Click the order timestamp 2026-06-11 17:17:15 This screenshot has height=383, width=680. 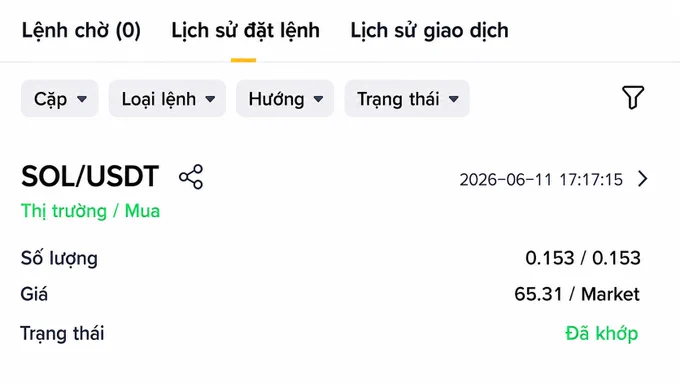coord(541,179)
